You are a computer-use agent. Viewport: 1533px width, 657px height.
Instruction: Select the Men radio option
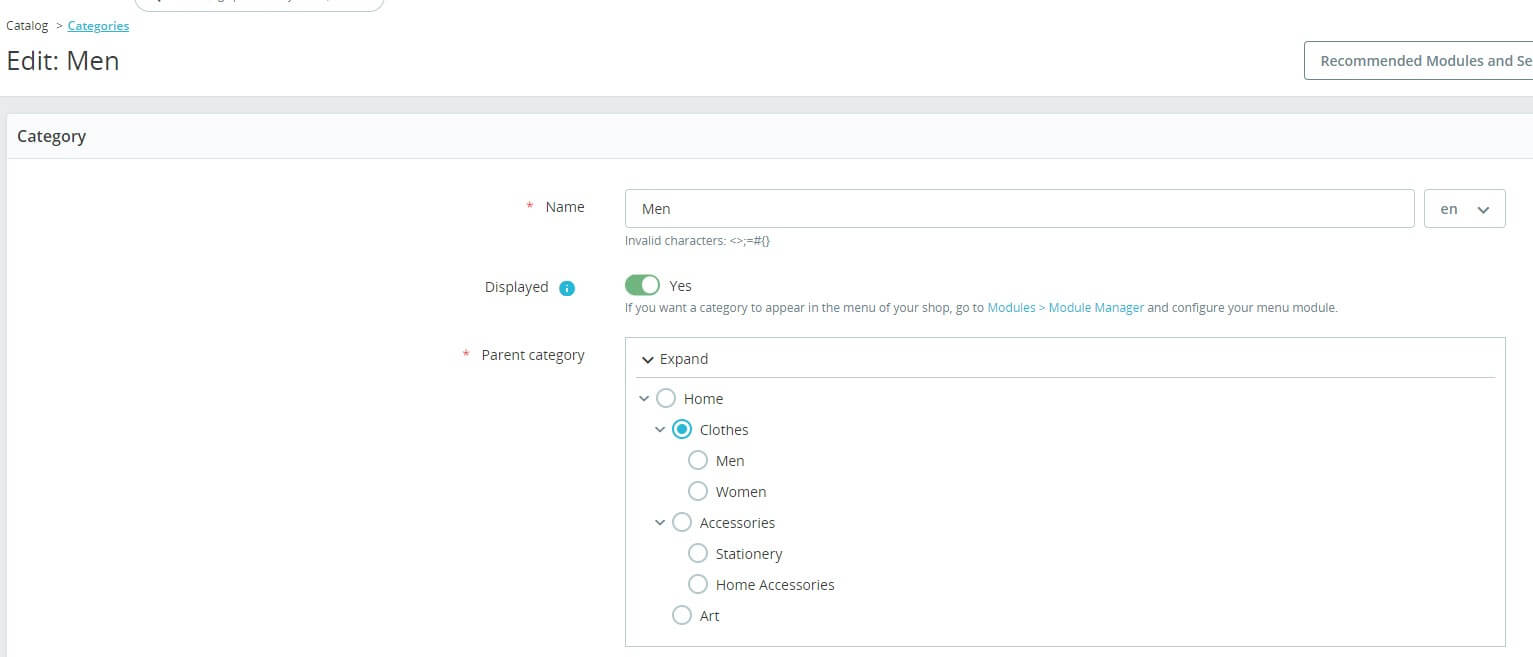point(698,460)
